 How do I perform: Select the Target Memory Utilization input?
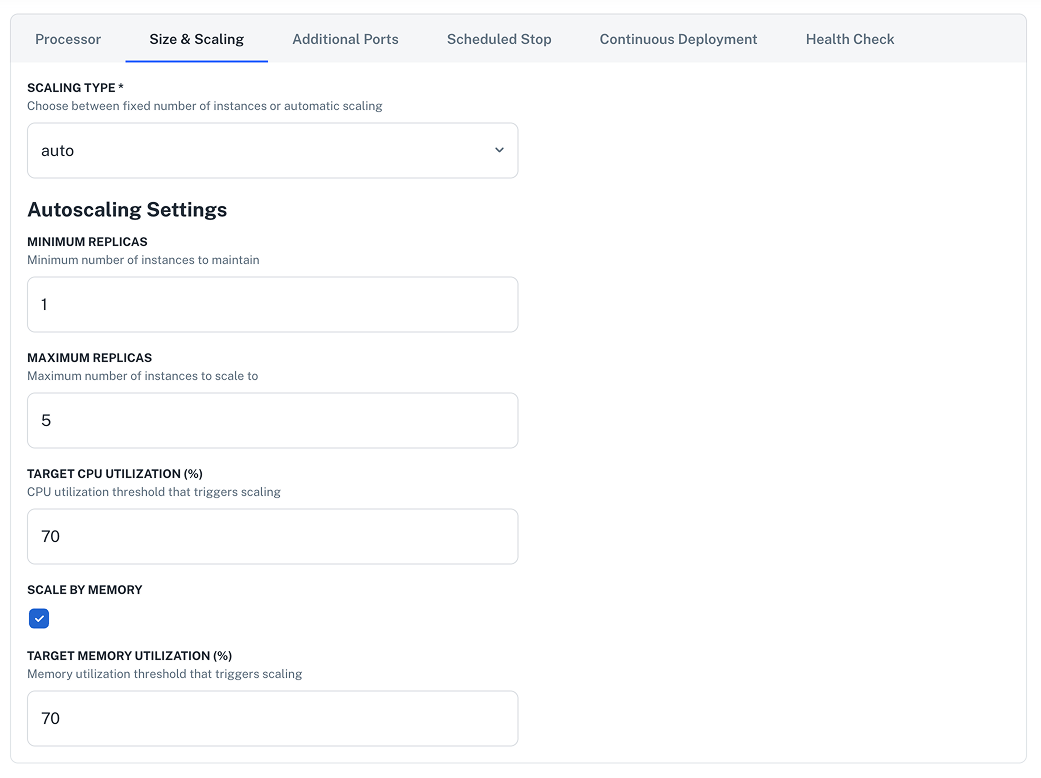[272, 718]
